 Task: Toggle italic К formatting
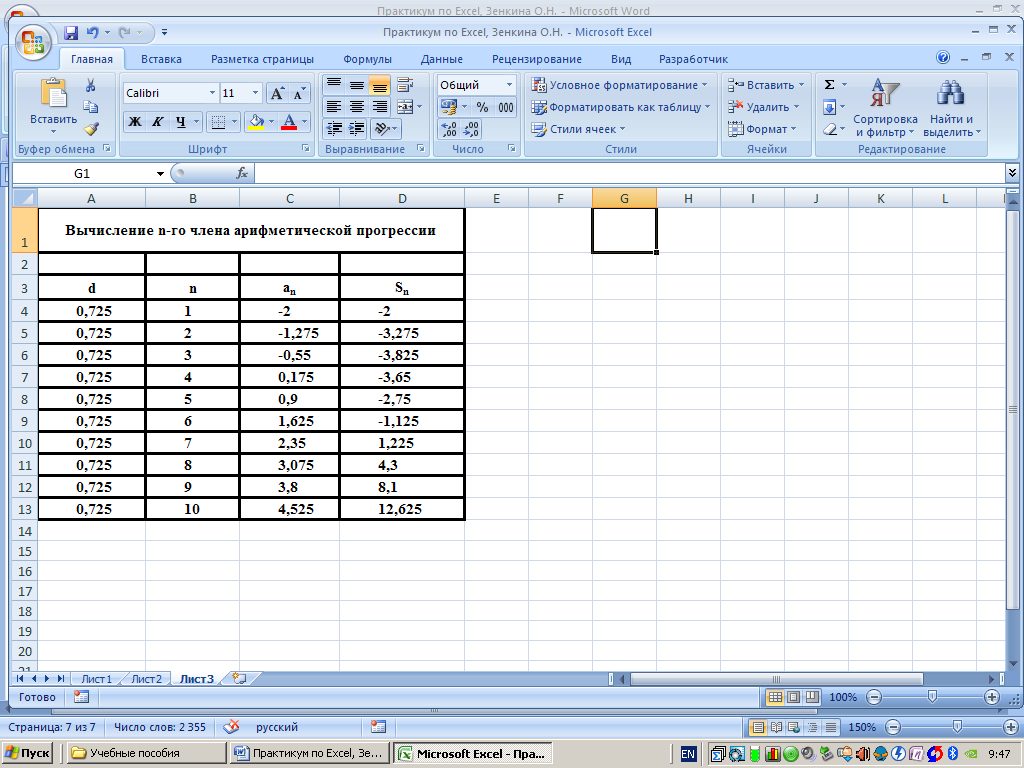pos(157,121)
